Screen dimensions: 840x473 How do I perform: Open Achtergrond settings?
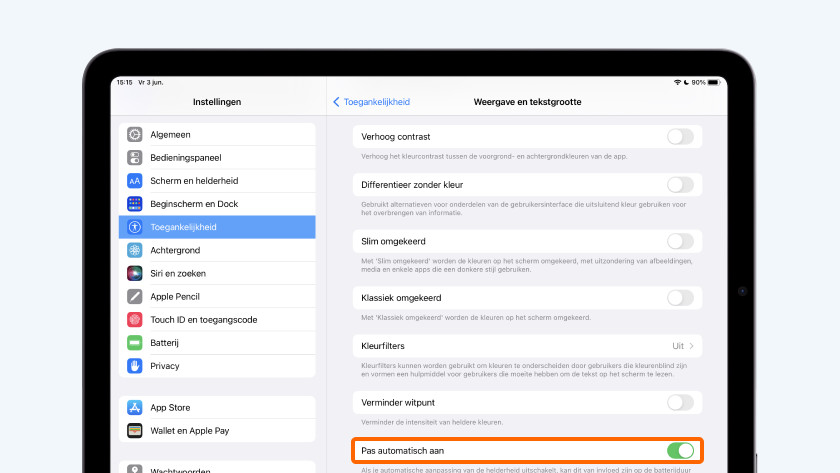pos(217,250)
